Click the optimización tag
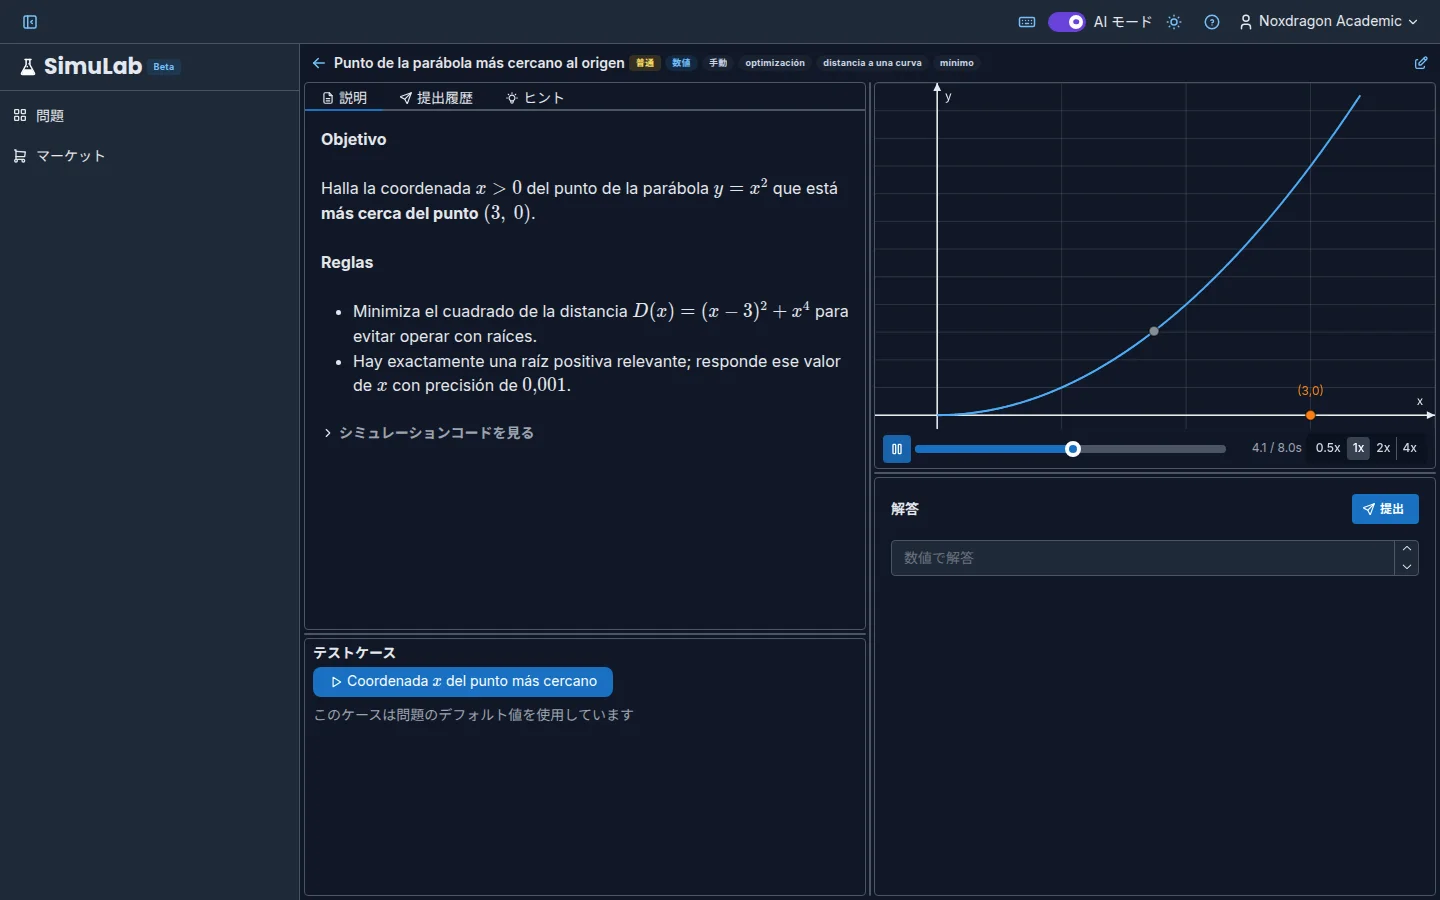1440x900 pixels. point(775,63)
